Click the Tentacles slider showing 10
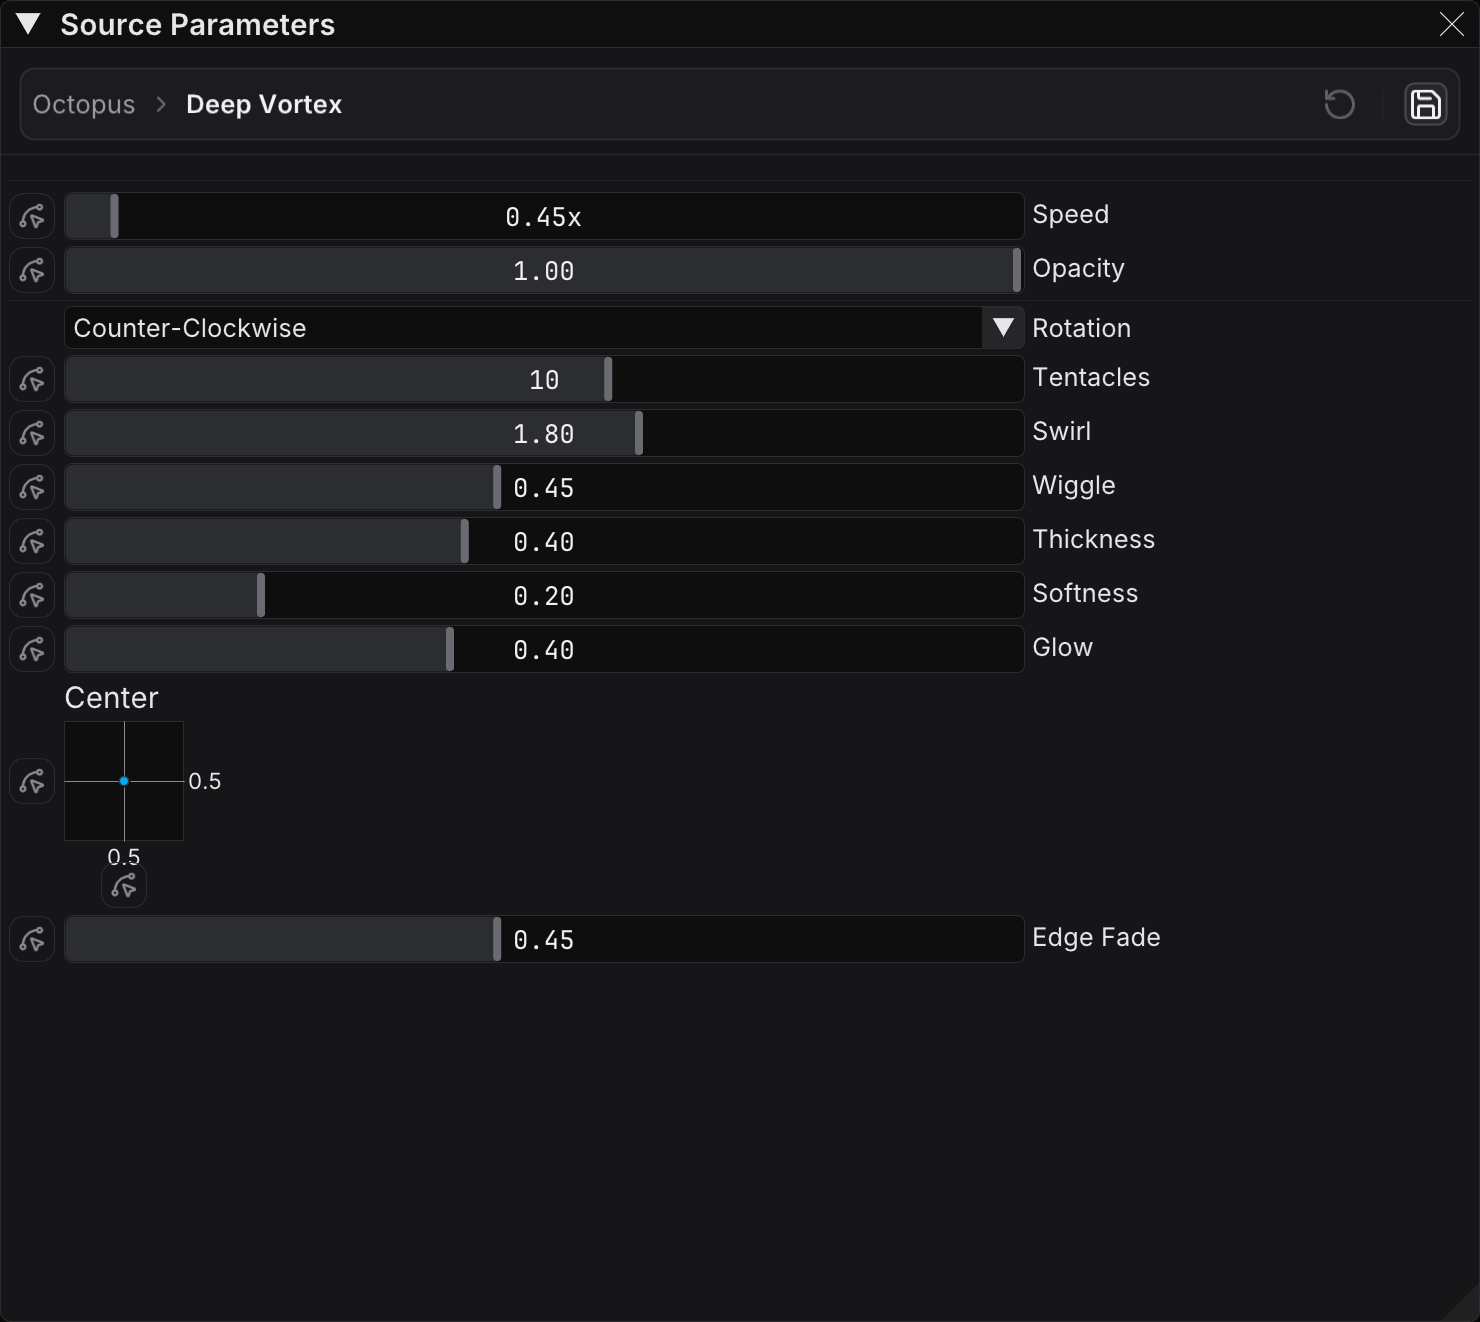 (x=544, y=379)
